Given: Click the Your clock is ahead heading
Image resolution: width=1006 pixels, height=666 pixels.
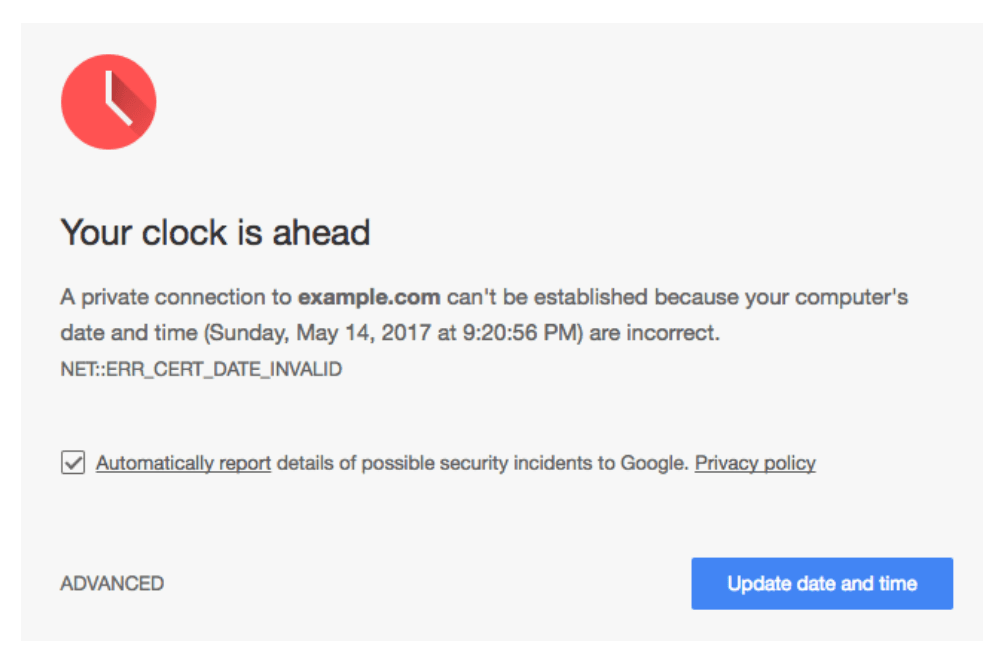Looking at the screenshot, I should pos(216,232).
